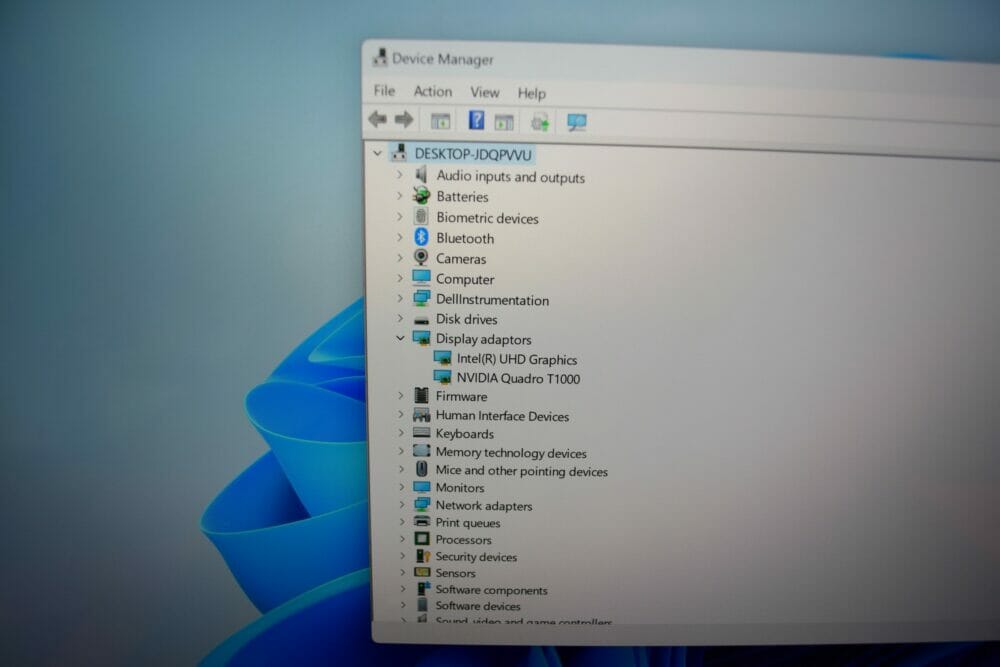Click the DellInstrumentation icon
Image resolution: width=1000 pixels, height=667 pixels.
coord(422,298)
